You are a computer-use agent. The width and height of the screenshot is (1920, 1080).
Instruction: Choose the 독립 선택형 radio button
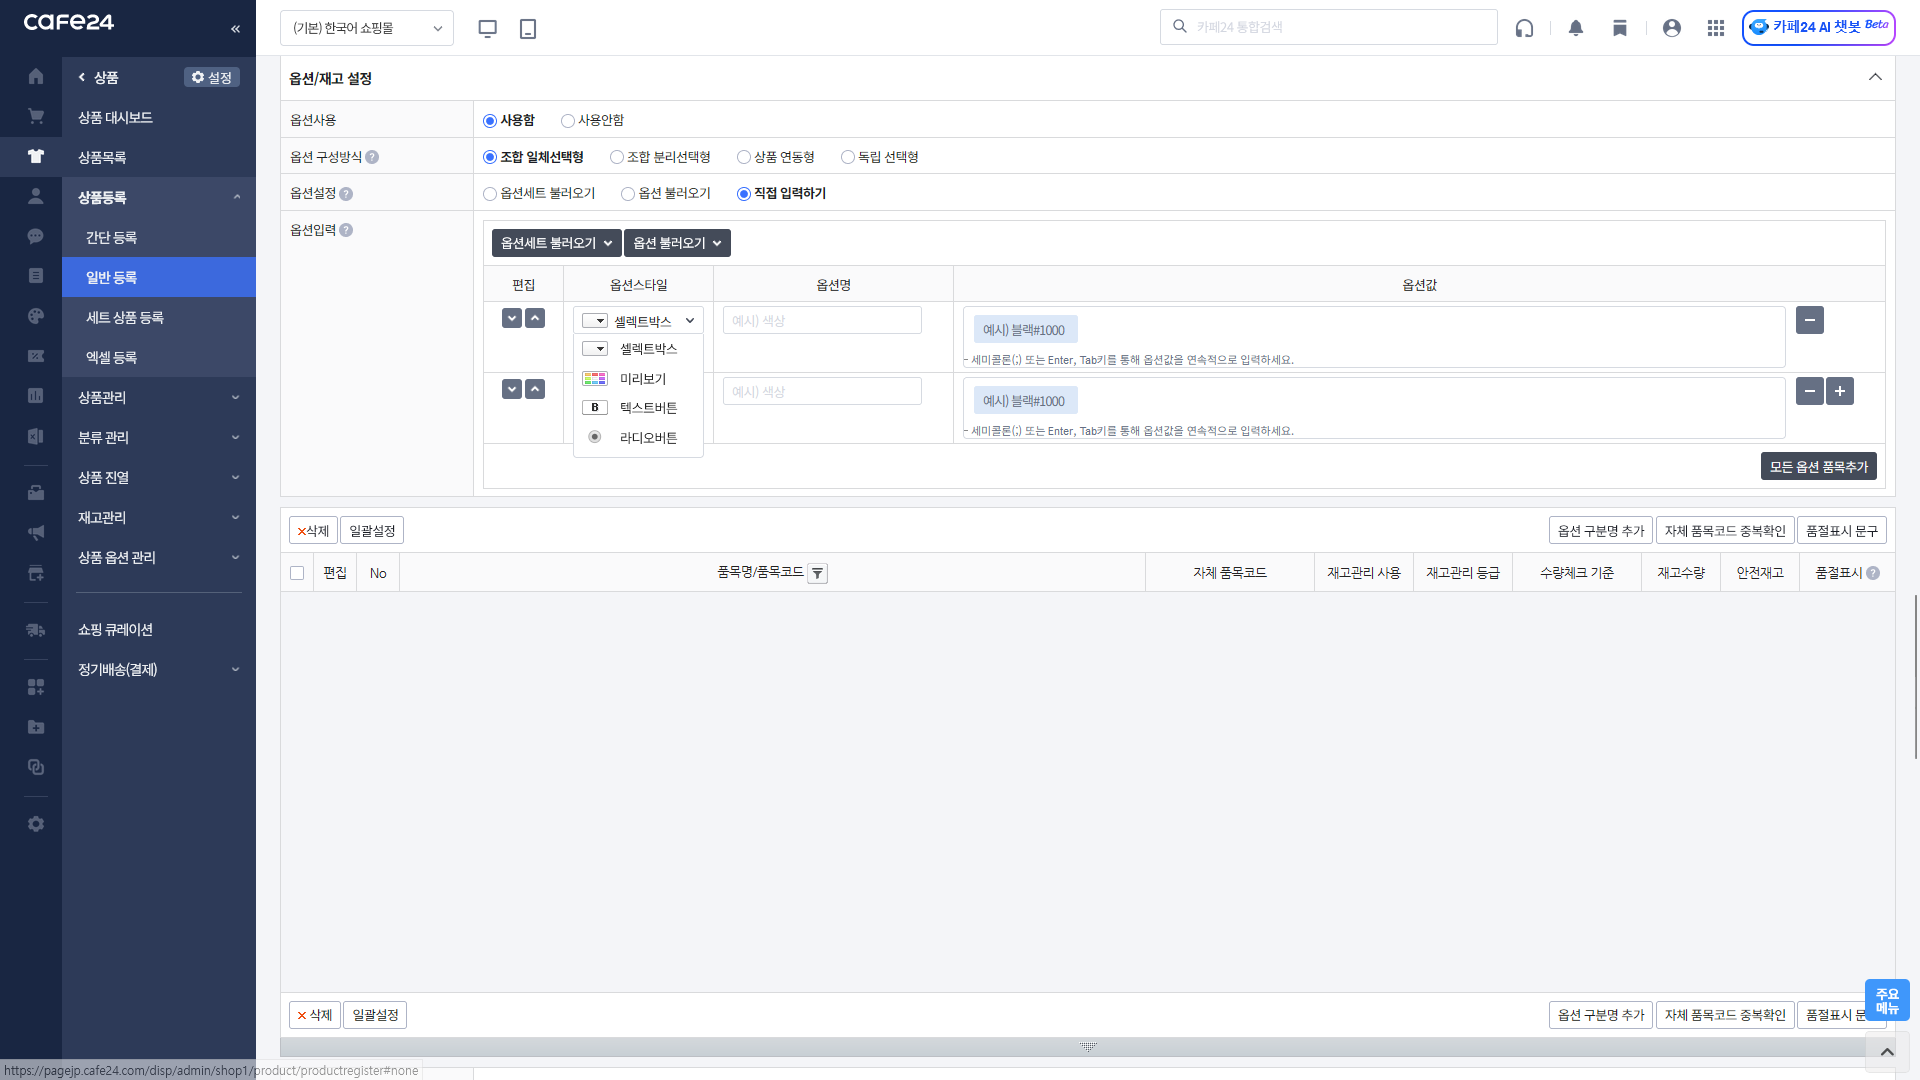pos(848,157)
